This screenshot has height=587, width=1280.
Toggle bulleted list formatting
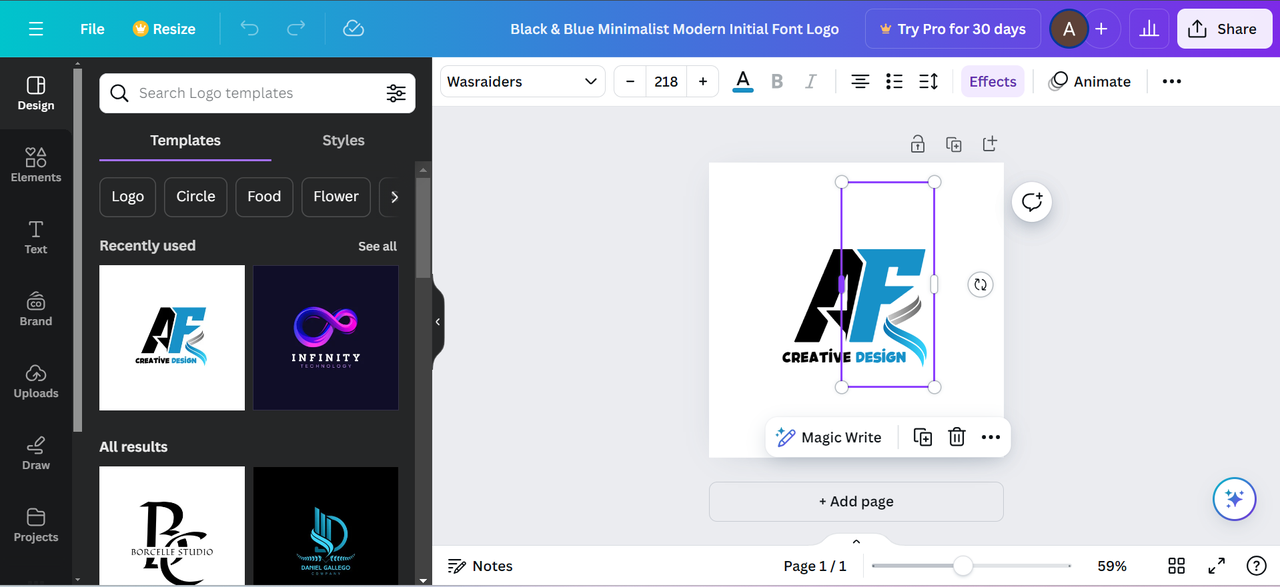tap(894, 82)
